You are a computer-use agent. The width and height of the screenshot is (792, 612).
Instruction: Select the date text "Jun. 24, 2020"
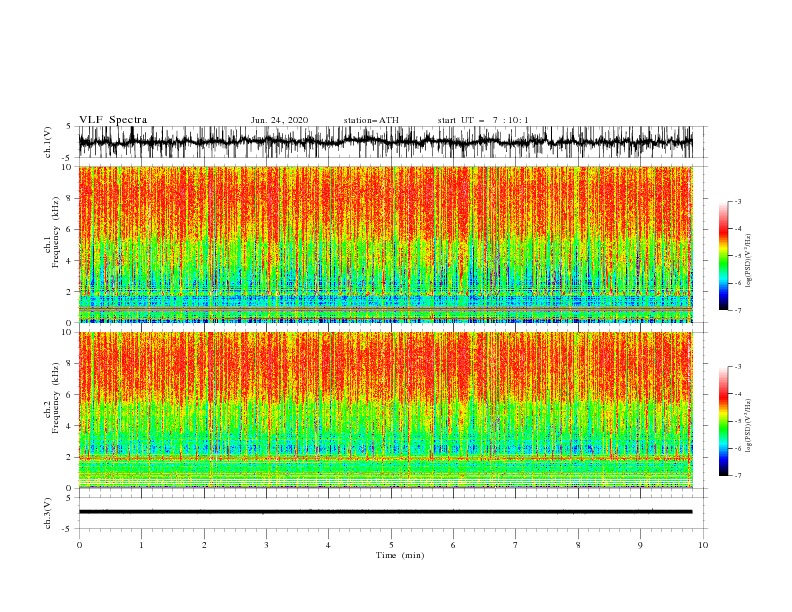[x=279, y=120]
